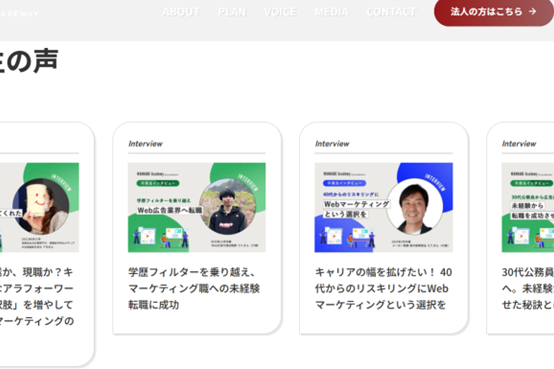Click the AREWAY site logo
Image resolution: width=554 pixels, height=369 pixels.
coord(19,14)
